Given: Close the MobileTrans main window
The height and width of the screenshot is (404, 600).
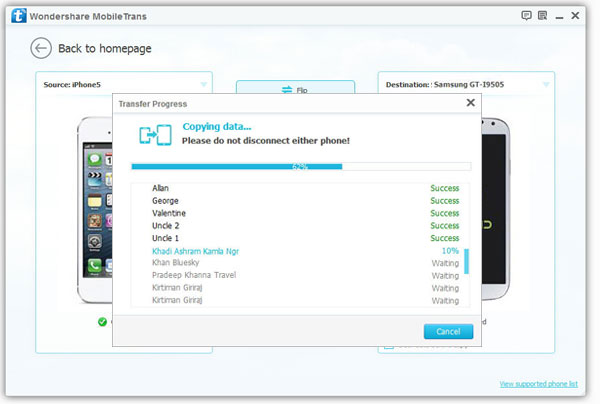Looking at the screenshot, I should coord(575,15).
